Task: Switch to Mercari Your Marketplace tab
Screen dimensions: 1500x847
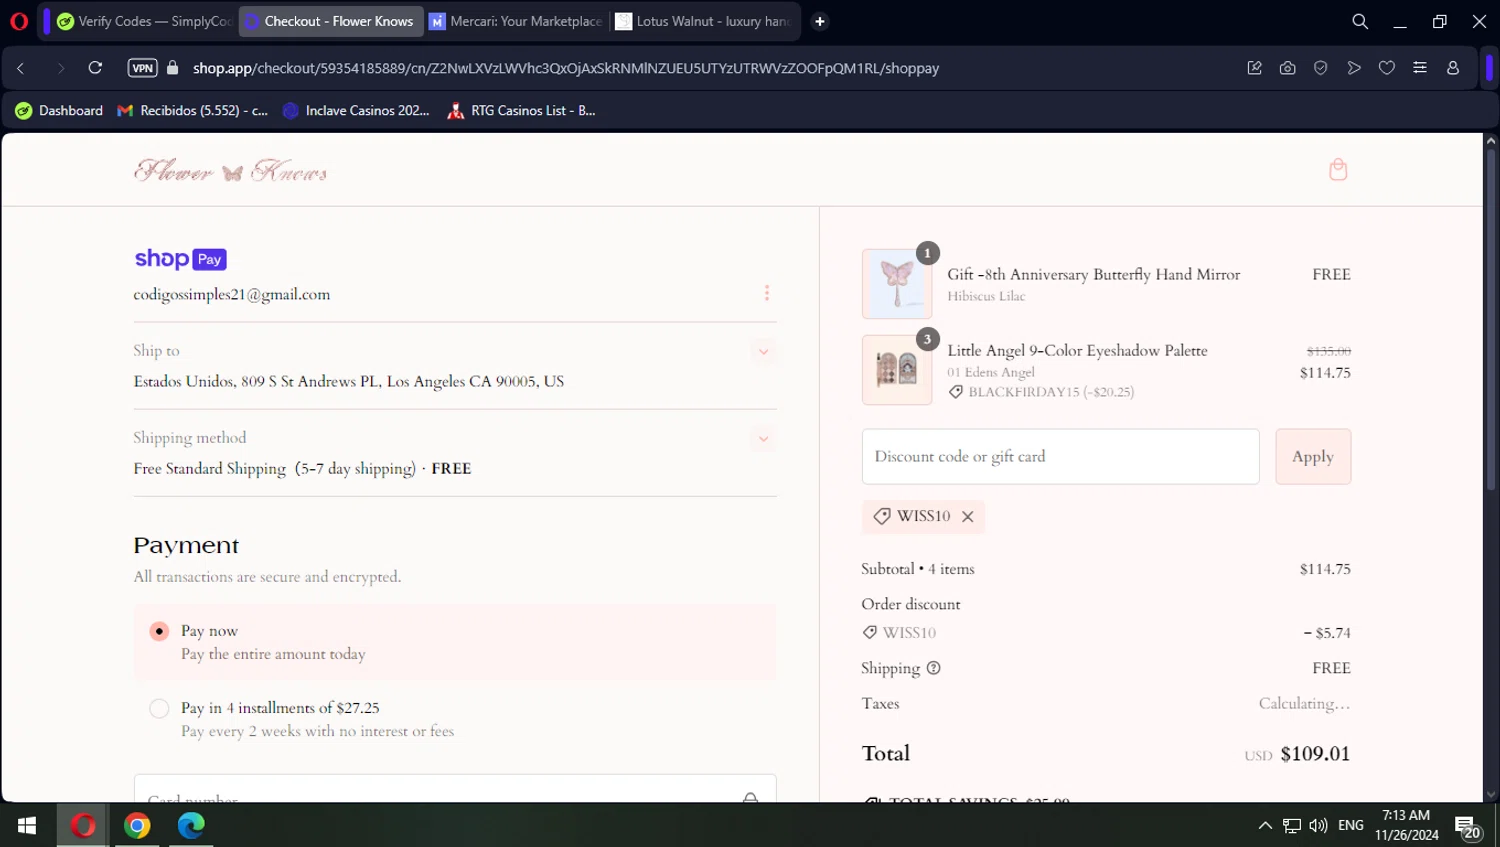Action: point(516,21)
